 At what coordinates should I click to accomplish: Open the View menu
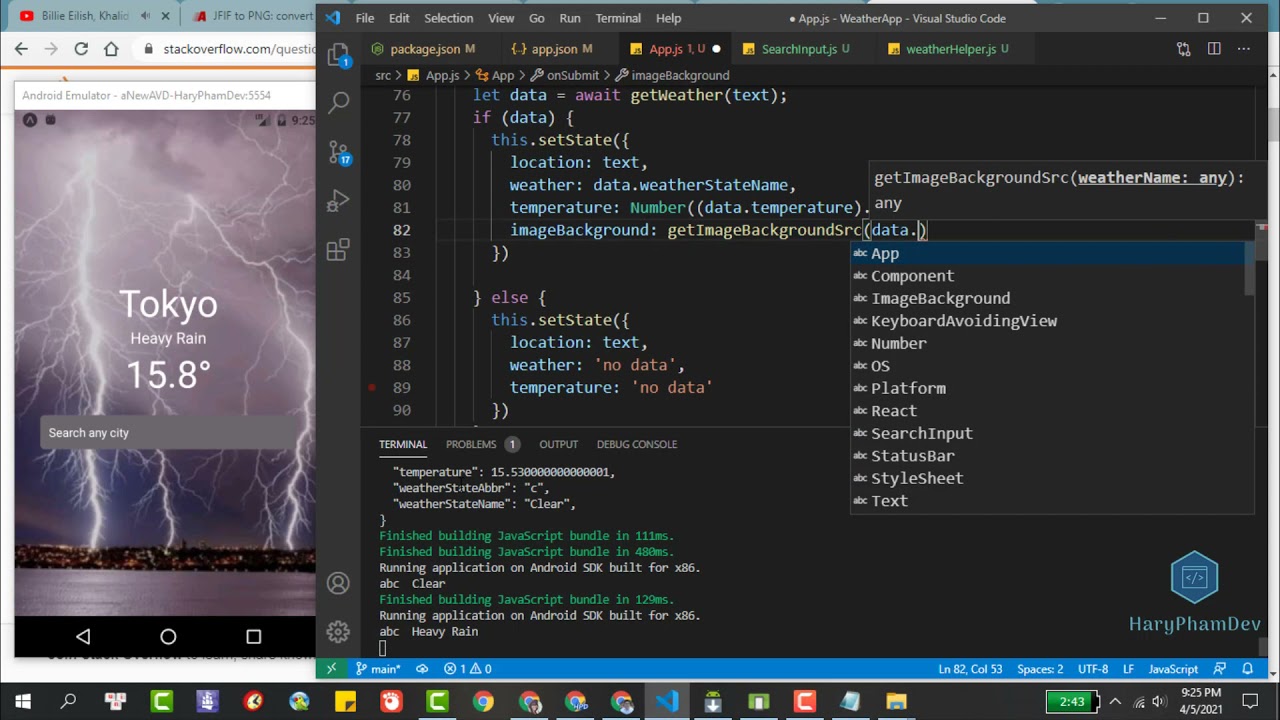point(502,18)
